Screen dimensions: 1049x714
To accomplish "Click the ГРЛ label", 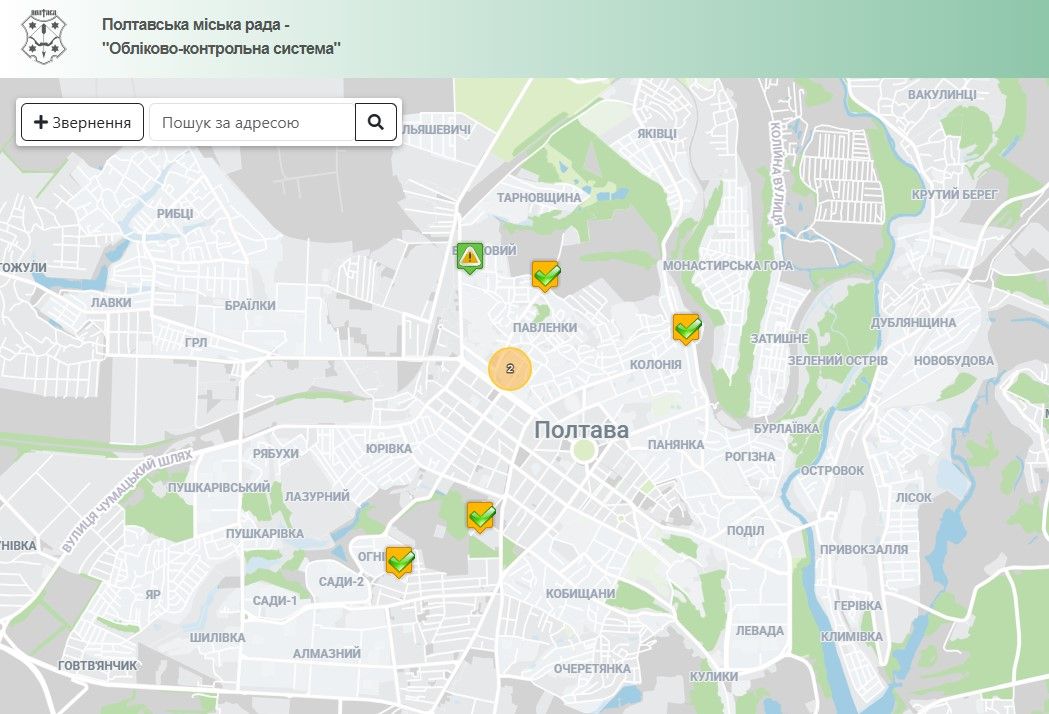I will 196,343.
